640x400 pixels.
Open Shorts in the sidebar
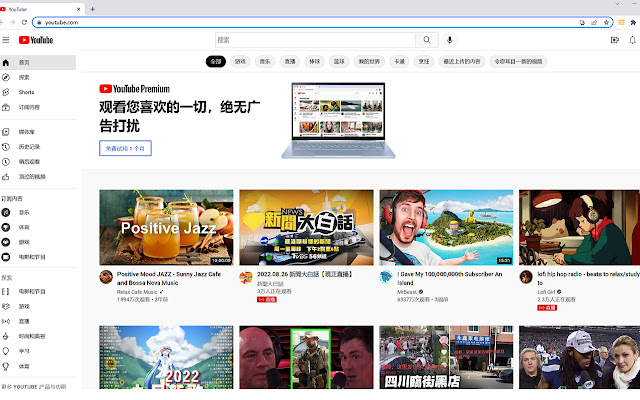[38, 92]
